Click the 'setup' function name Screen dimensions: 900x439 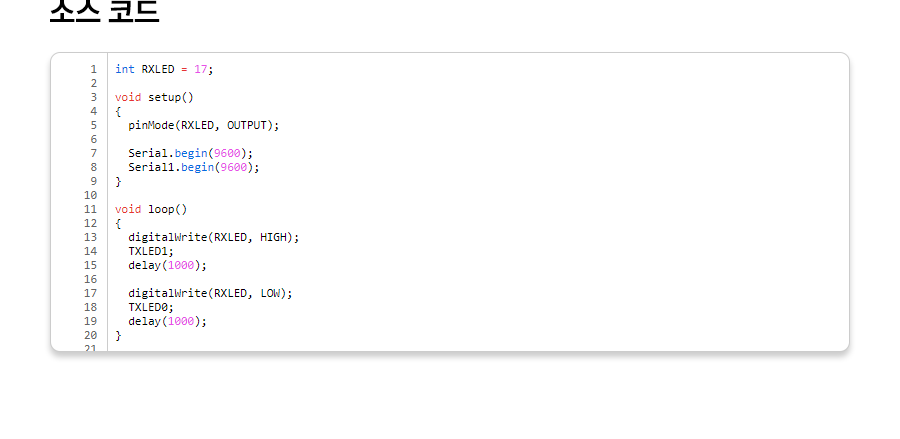[164, 97]
